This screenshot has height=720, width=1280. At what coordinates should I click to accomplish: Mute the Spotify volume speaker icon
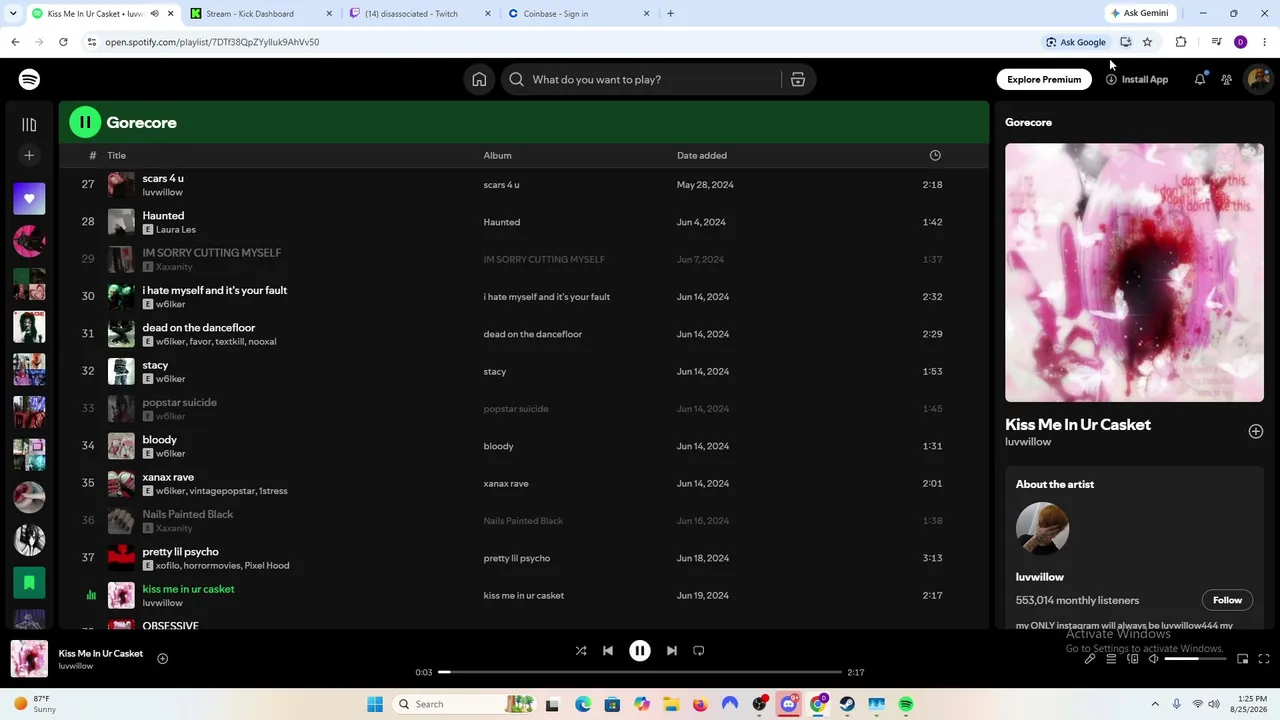pos(1153,659)
